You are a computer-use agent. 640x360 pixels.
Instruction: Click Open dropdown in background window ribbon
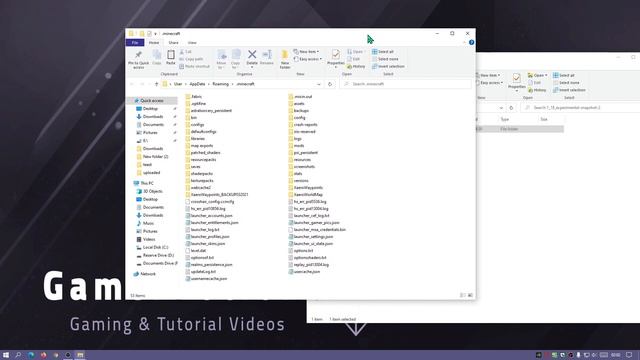pyautogui.click(x=538, y=76)
